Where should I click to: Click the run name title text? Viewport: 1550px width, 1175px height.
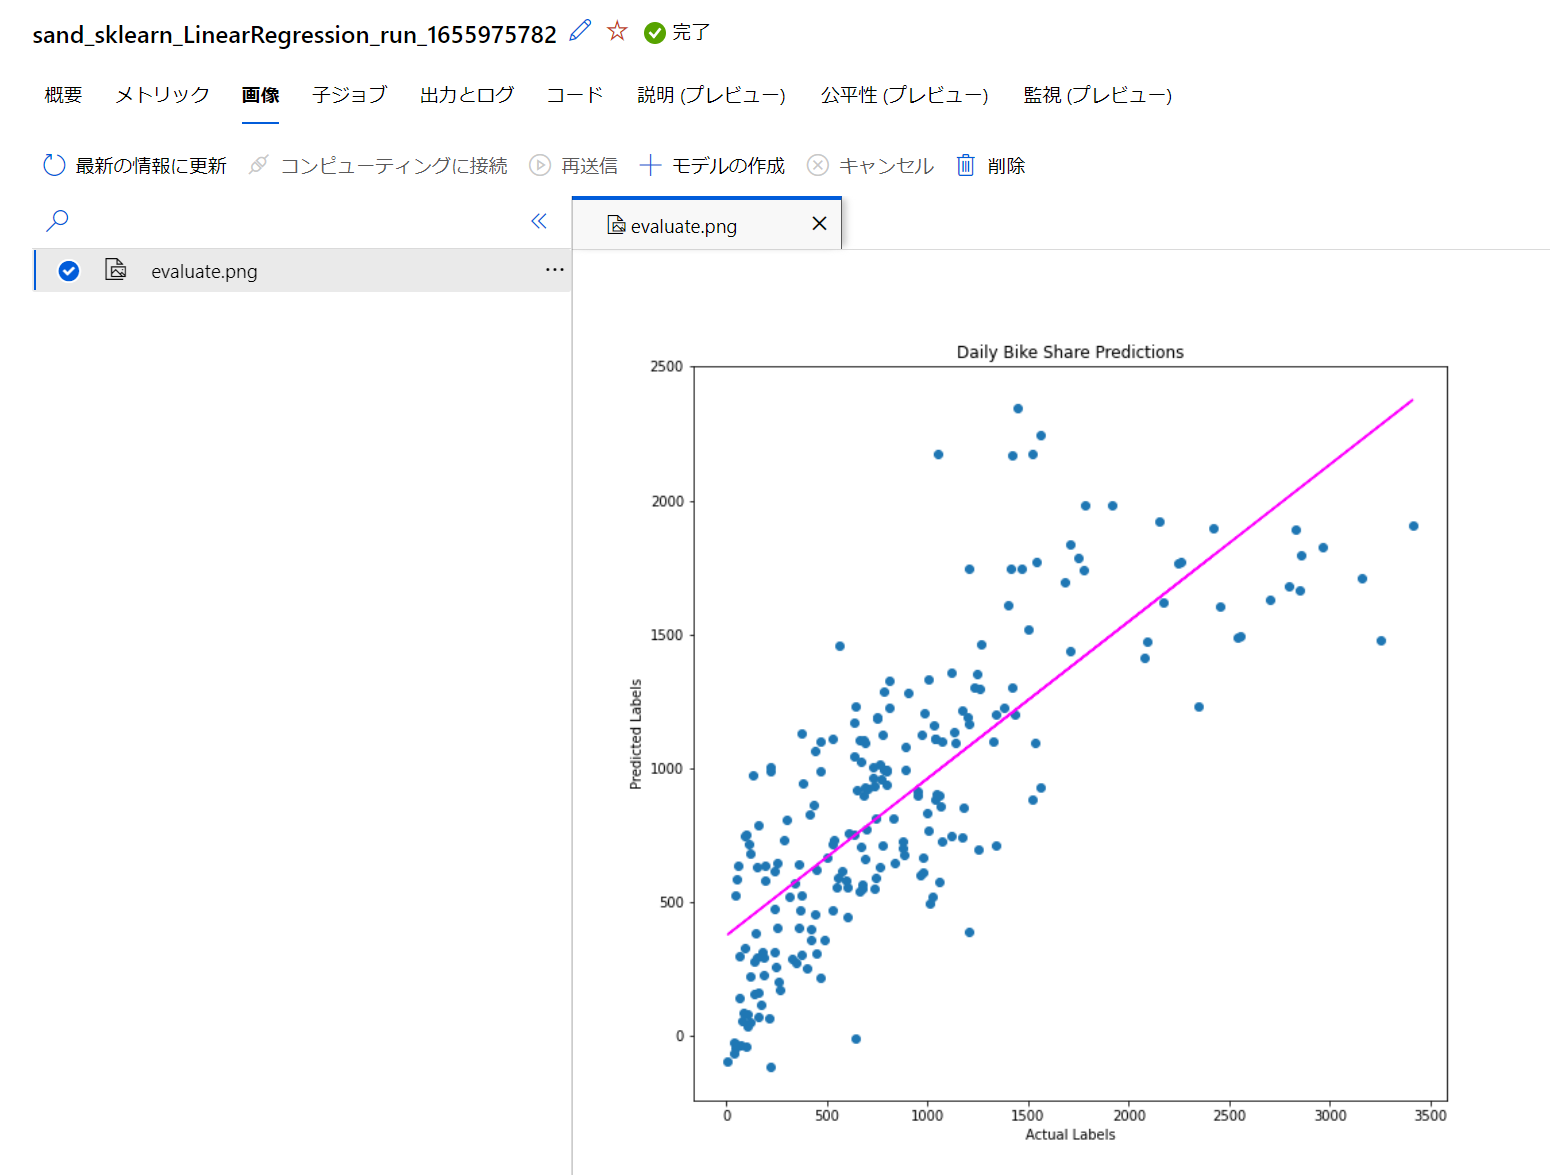click(x=294, y=34)
